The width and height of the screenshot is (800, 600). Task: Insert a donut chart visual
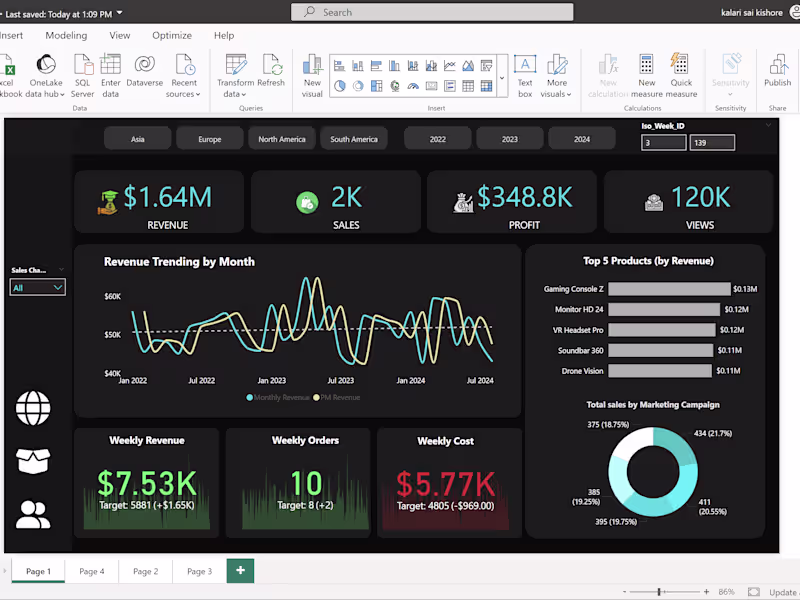(x=358, y=86)
